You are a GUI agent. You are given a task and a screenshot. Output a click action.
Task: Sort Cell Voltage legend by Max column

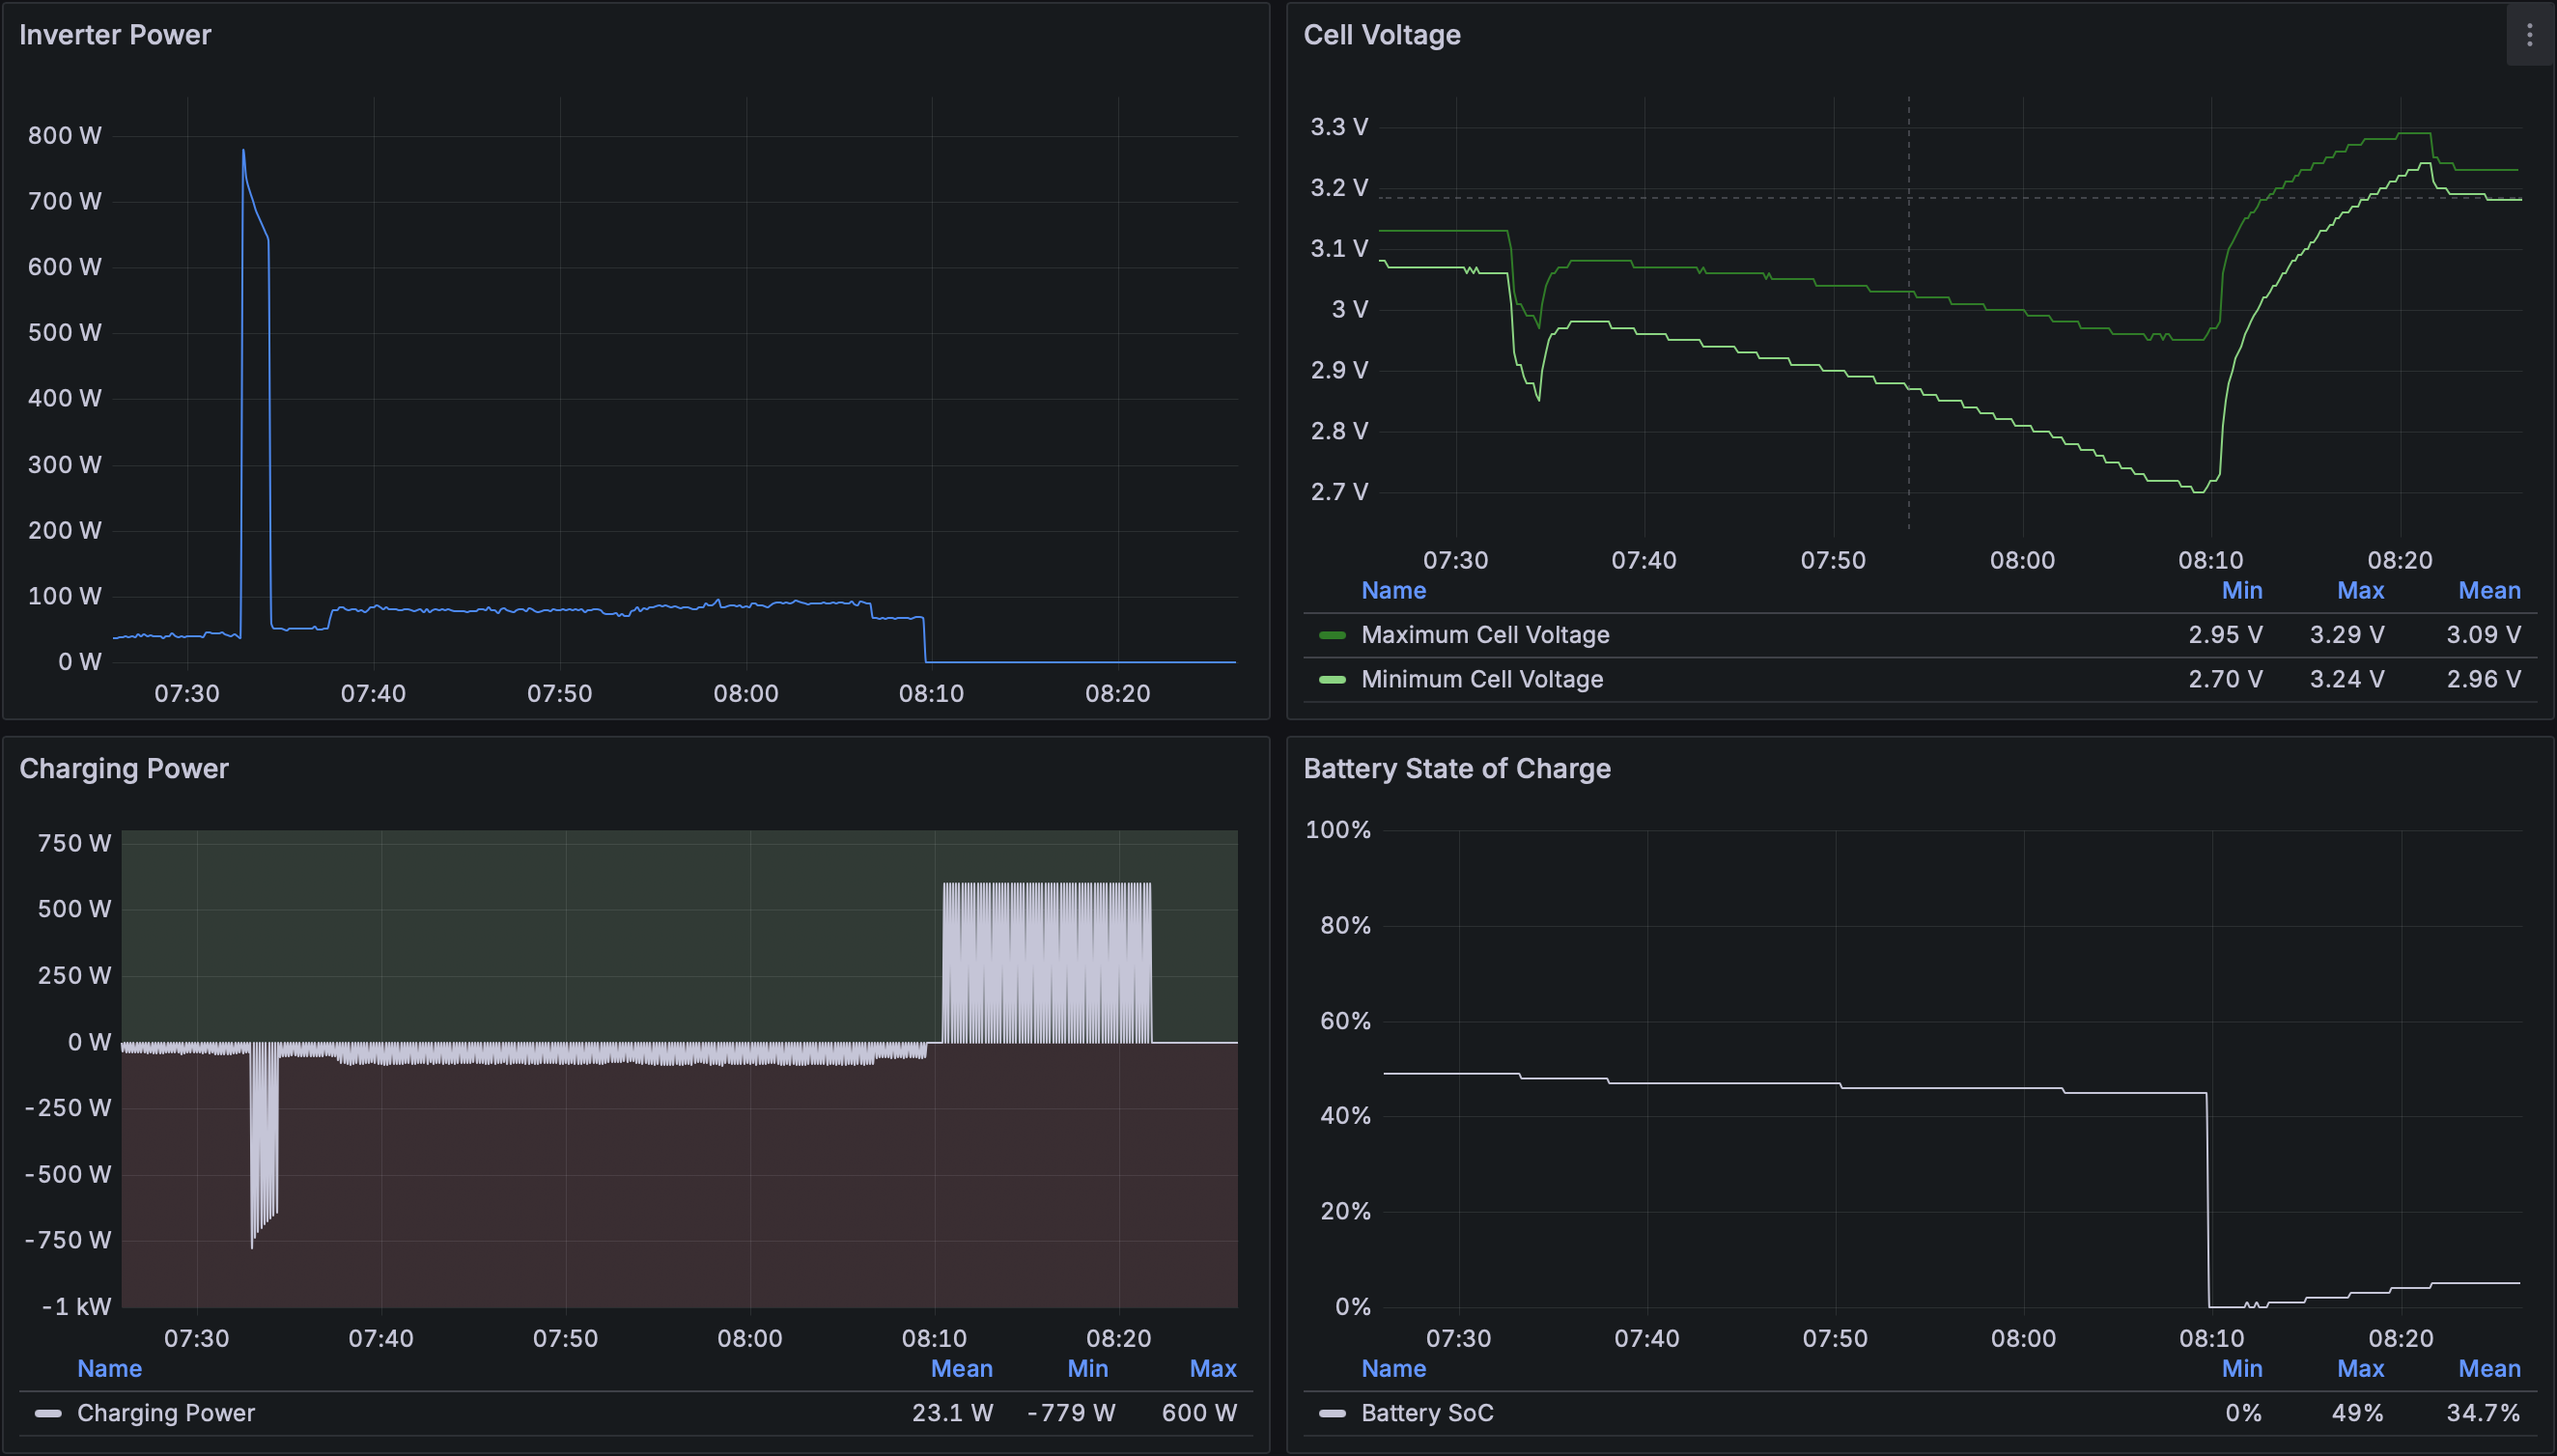pyautogui.click(x=2360, y=591)
